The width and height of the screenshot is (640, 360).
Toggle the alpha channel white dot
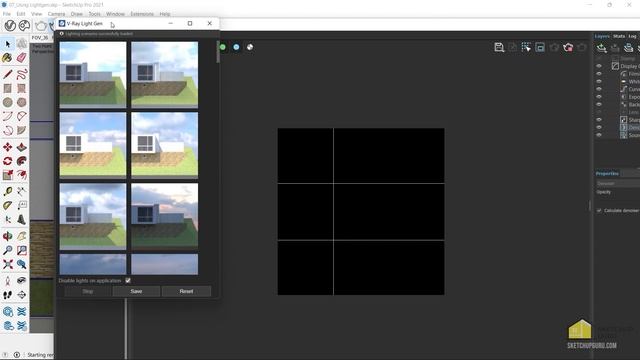click(x=250, y=47)
